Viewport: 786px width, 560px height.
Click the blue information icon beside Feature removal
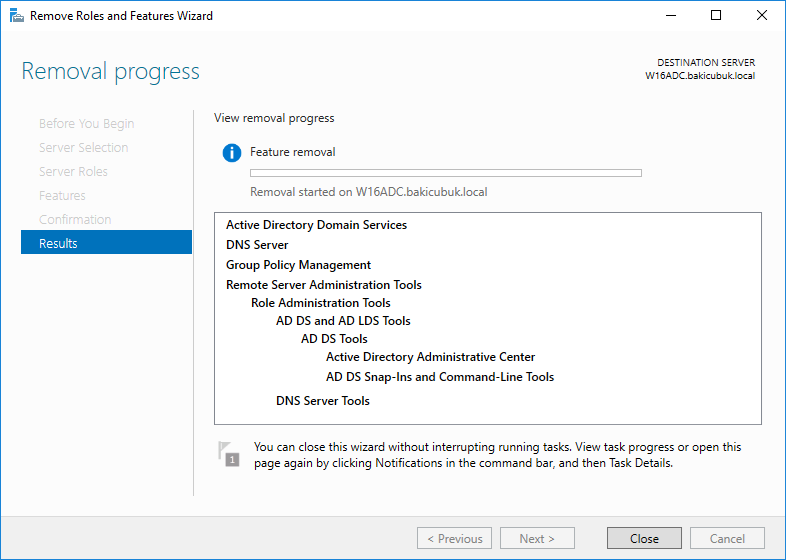click(232, 153)
